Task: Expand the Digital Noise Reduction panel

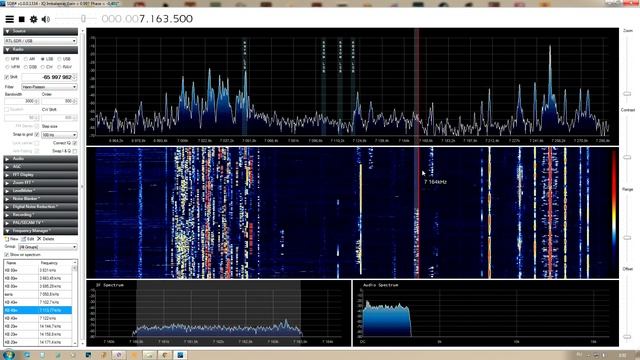Action: click(40, 207)
